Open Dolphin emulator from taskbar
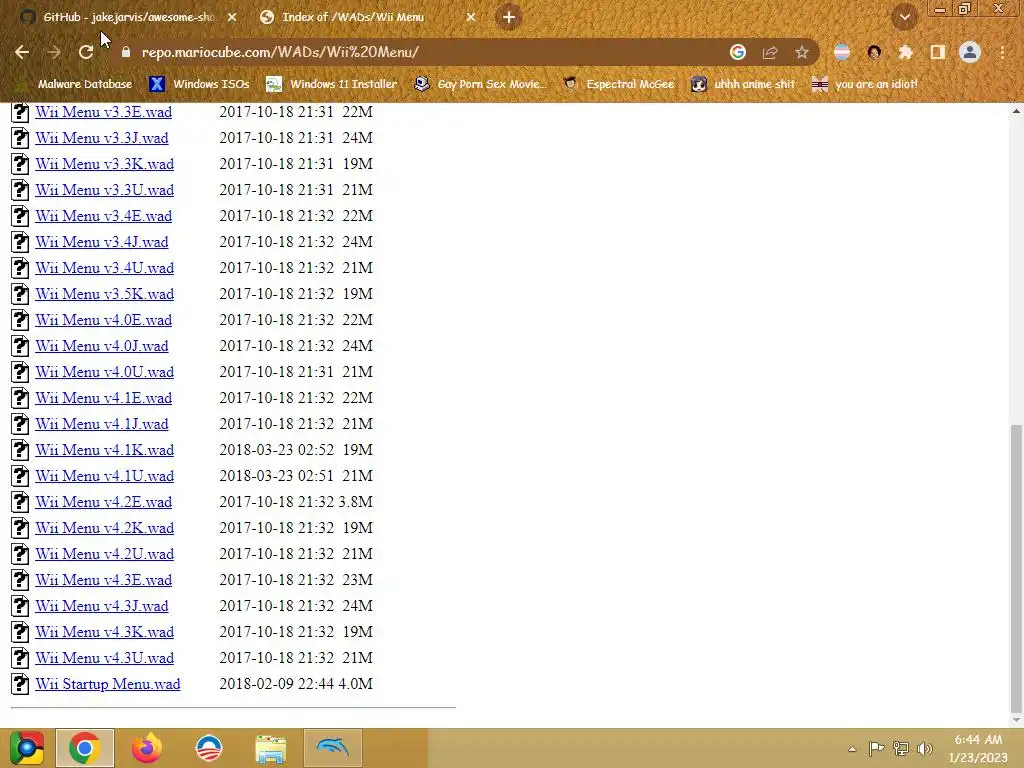 coord(332,748)
